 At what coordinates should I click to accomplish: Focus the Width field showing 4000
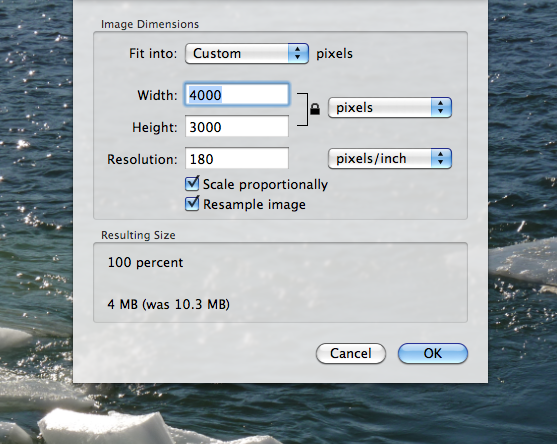(x=237, y=95)
